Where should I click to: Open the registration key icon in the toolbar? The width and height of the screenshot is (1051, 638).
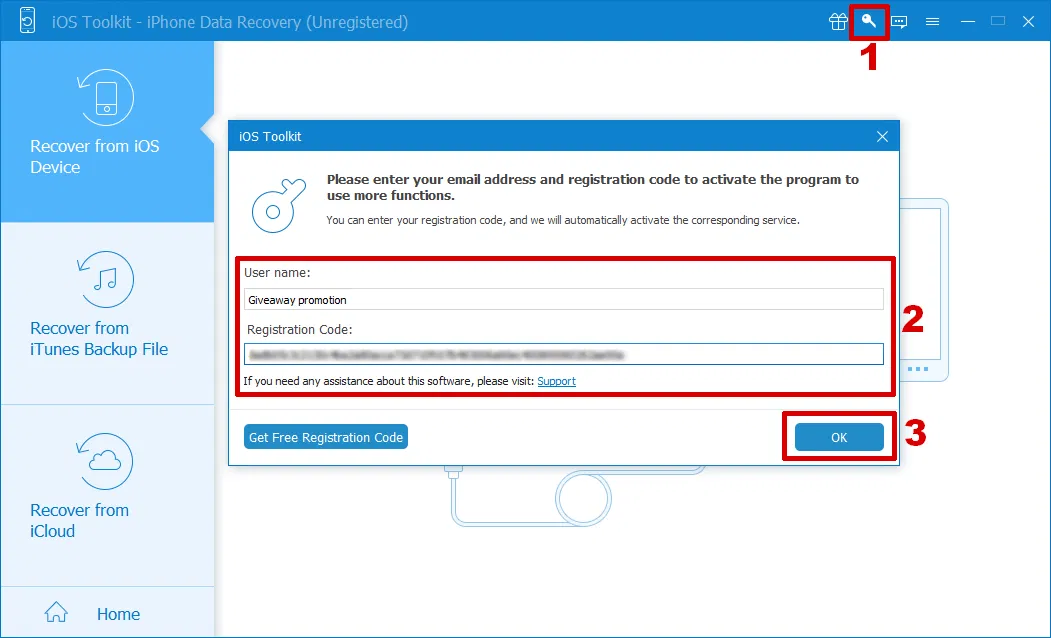click(x=869, y=21)
